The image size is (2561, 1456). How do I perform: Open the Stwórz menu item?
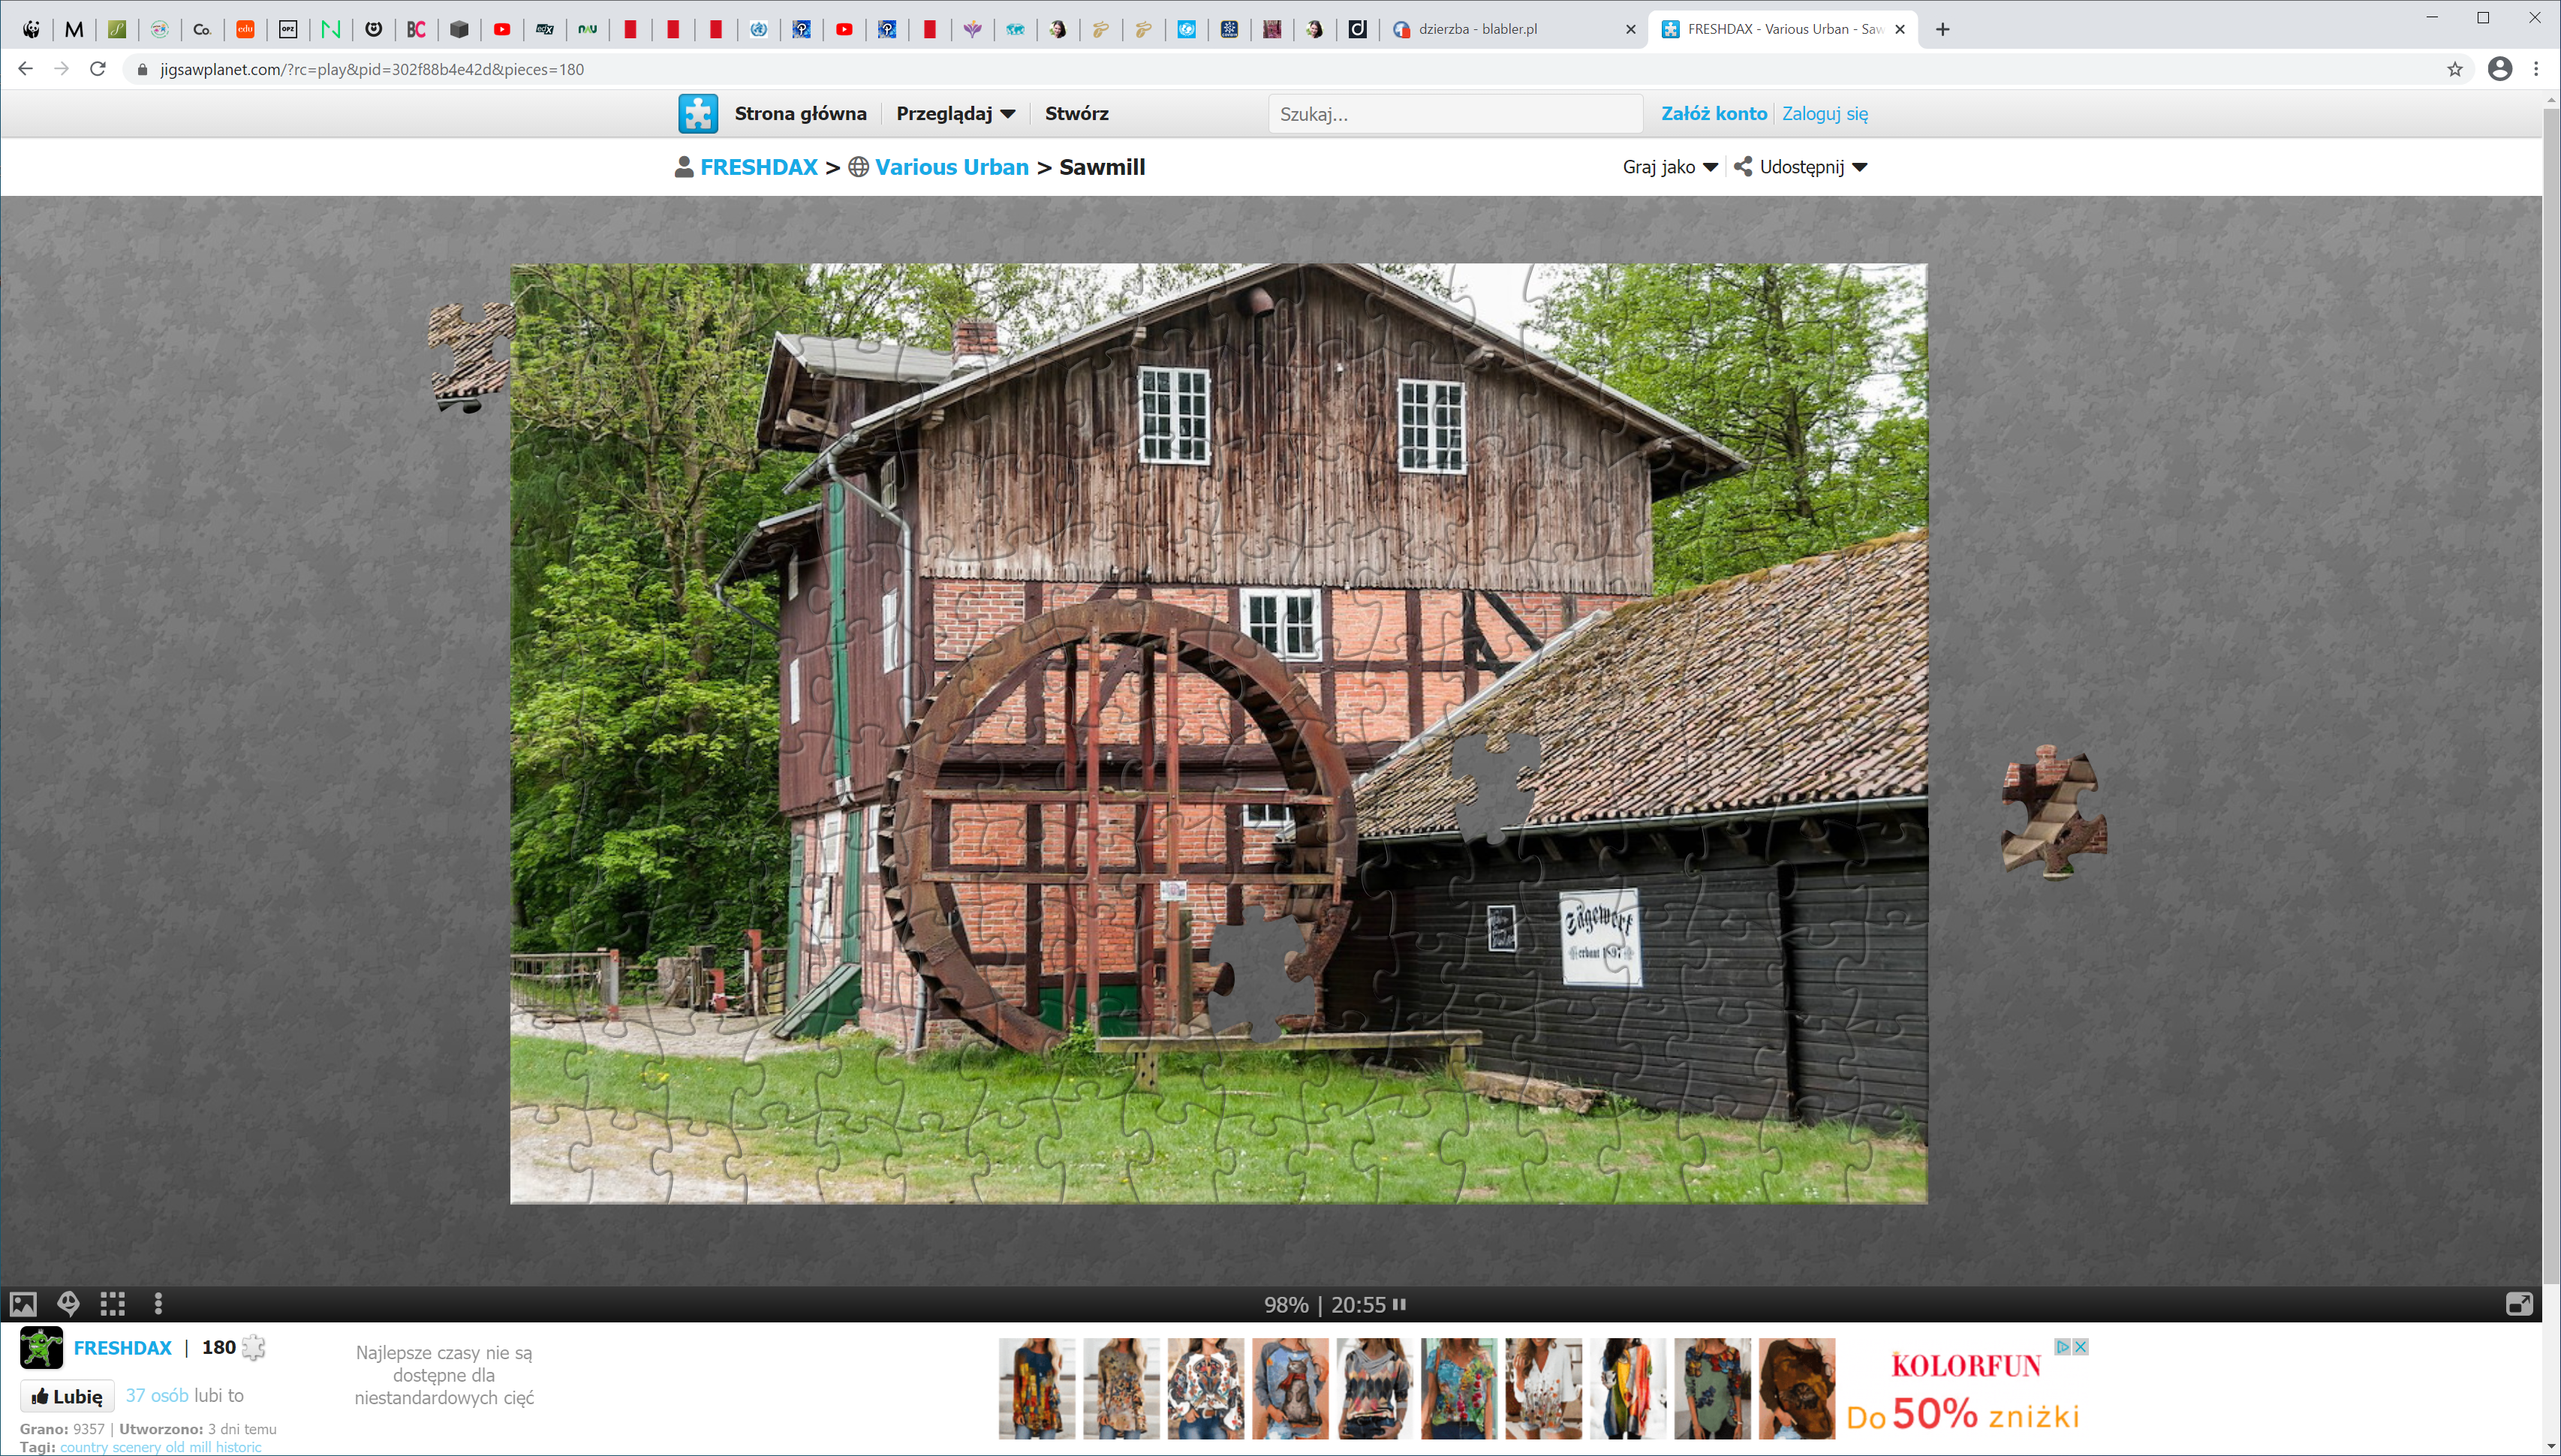1076,113
